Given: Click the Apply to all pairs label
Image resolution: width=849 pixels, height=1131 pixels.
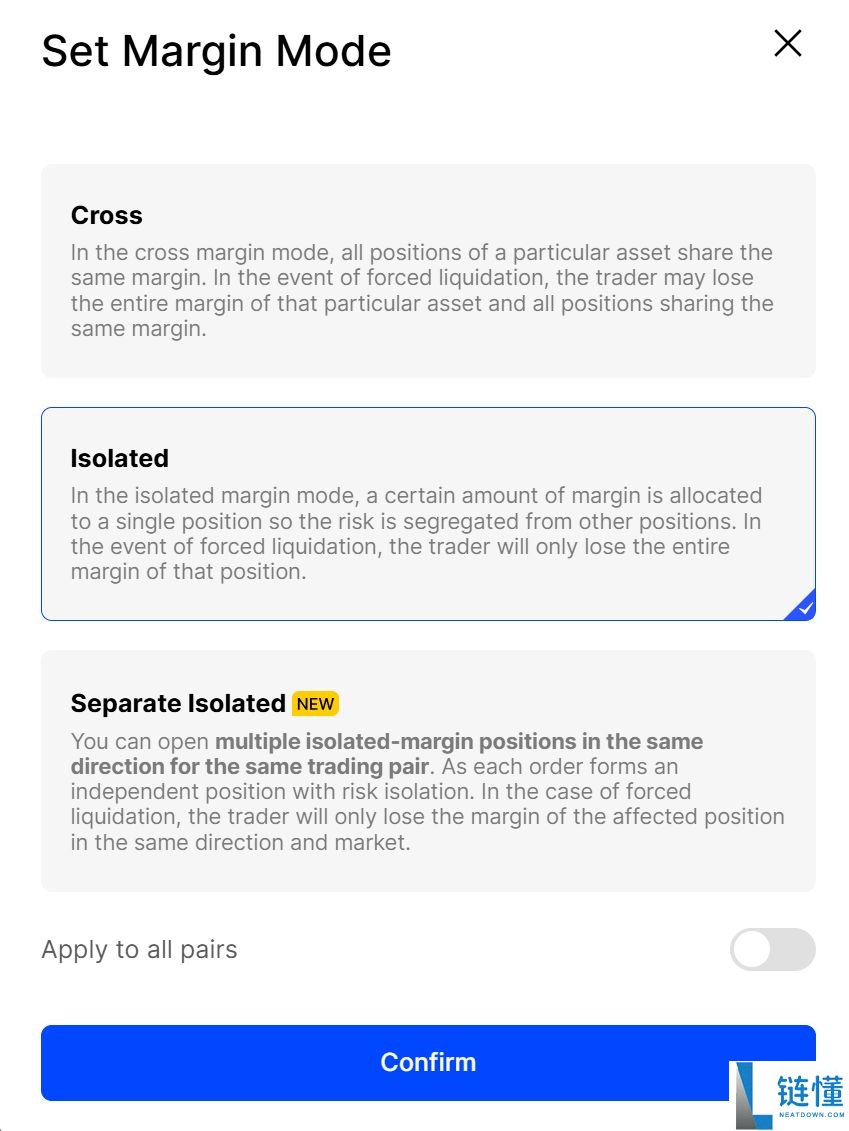Looking at the screenshot, I should (139, 949).
